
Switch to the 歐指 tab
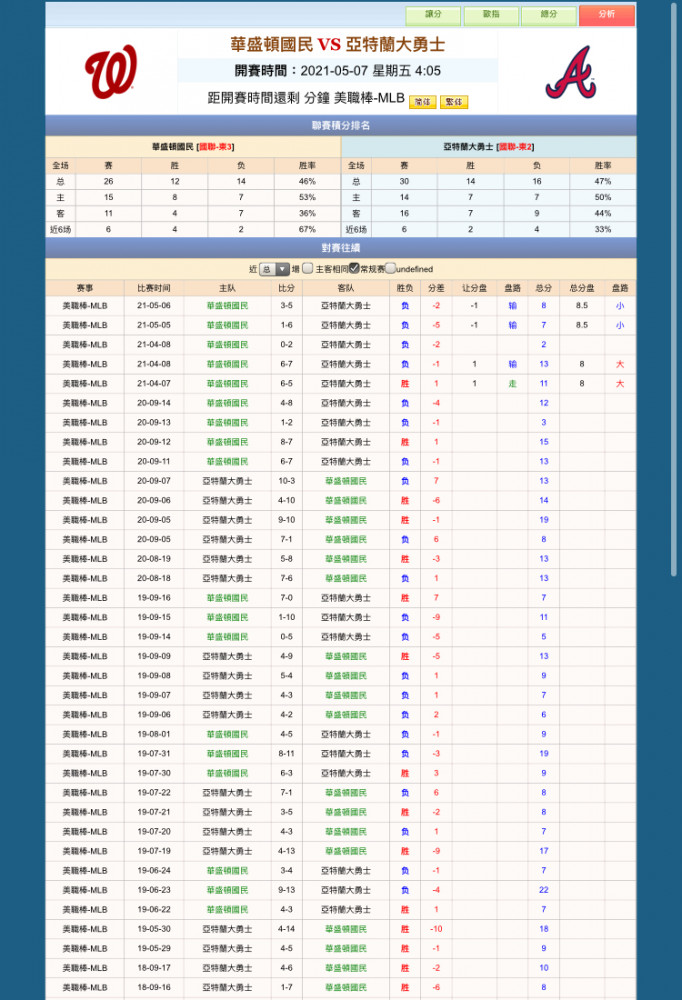point(491,15)
